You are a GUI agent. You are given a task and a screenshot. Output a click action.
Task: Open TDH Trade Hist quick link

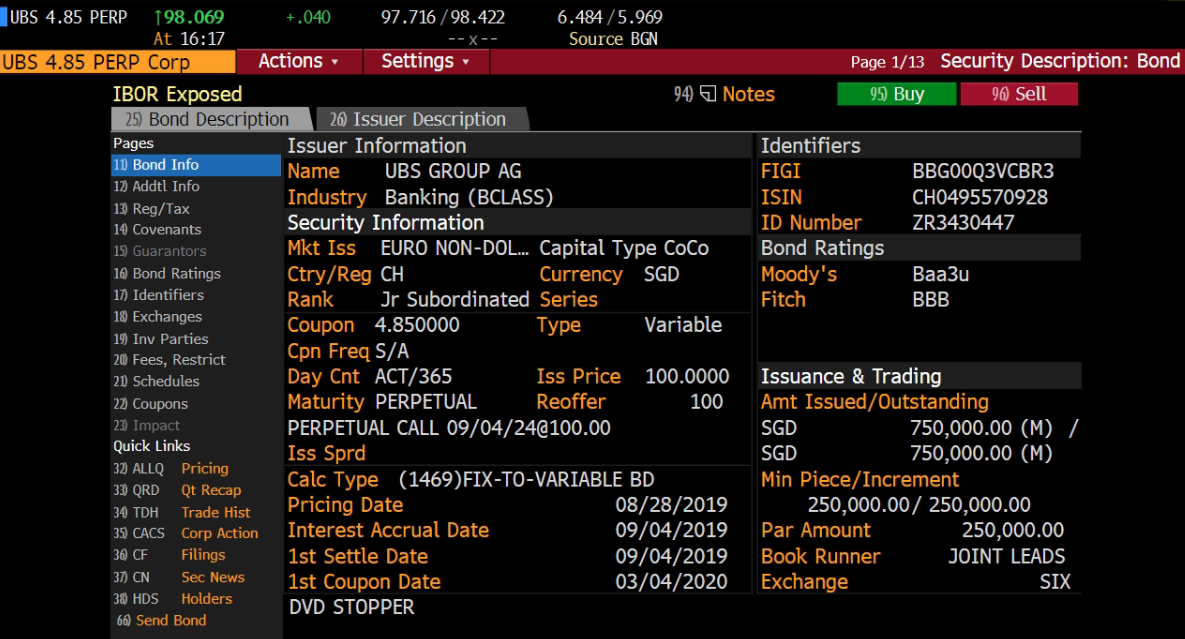[182, 512]
